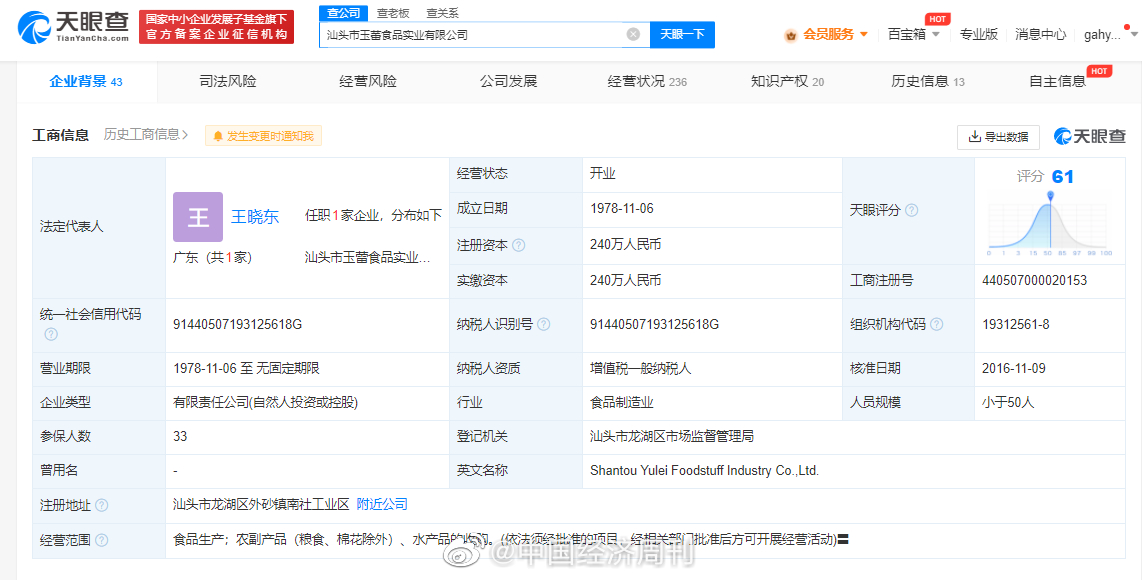Click the 汕头市玉蕾食品实业... company link
The image size is (1142, 580).
pyautogui.click(x=368, y=258)
